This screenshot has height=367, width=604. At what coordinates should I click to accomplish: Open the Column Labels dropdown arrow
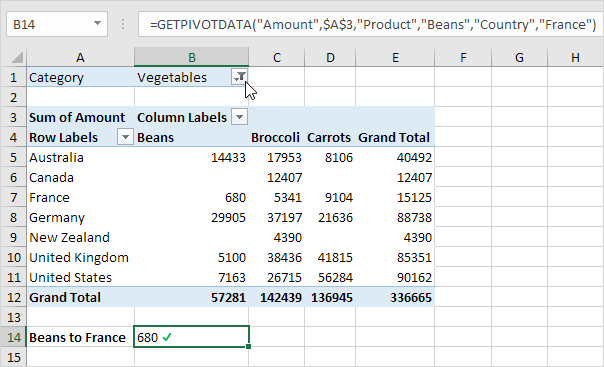click(240, 117)
